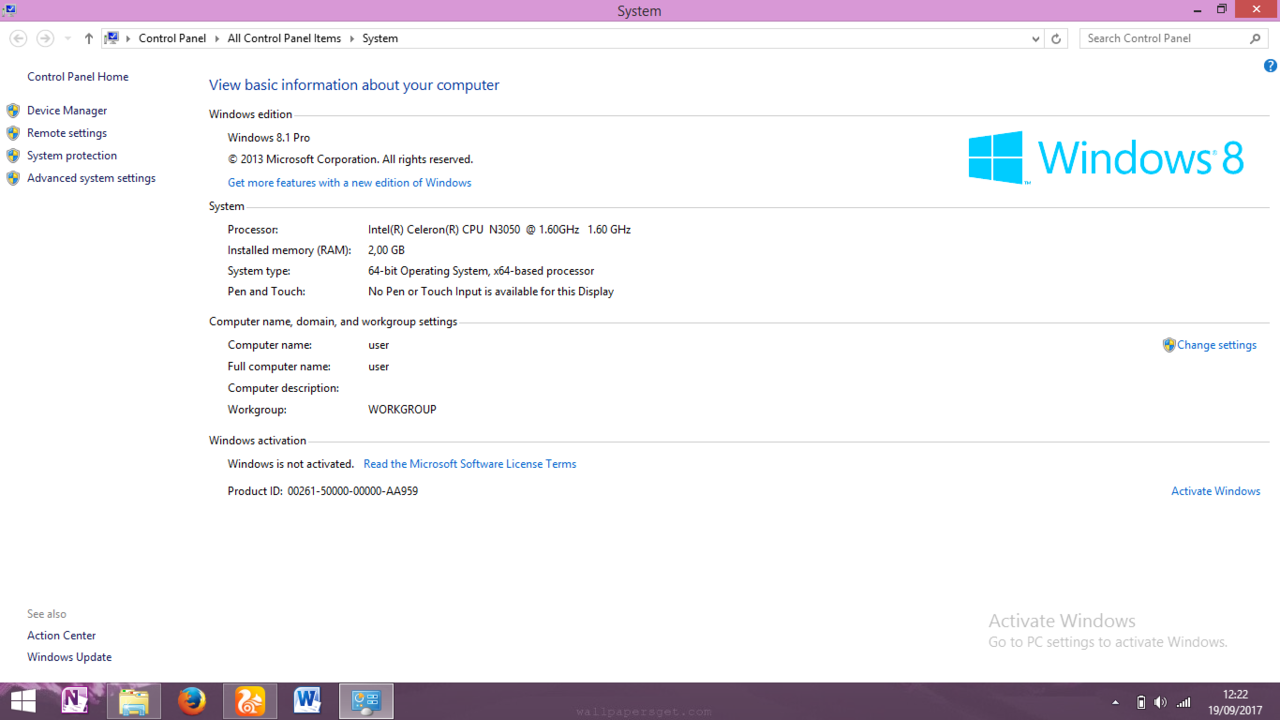Click the search magnifier icon
The image size is (1280, 720).
1256,38
